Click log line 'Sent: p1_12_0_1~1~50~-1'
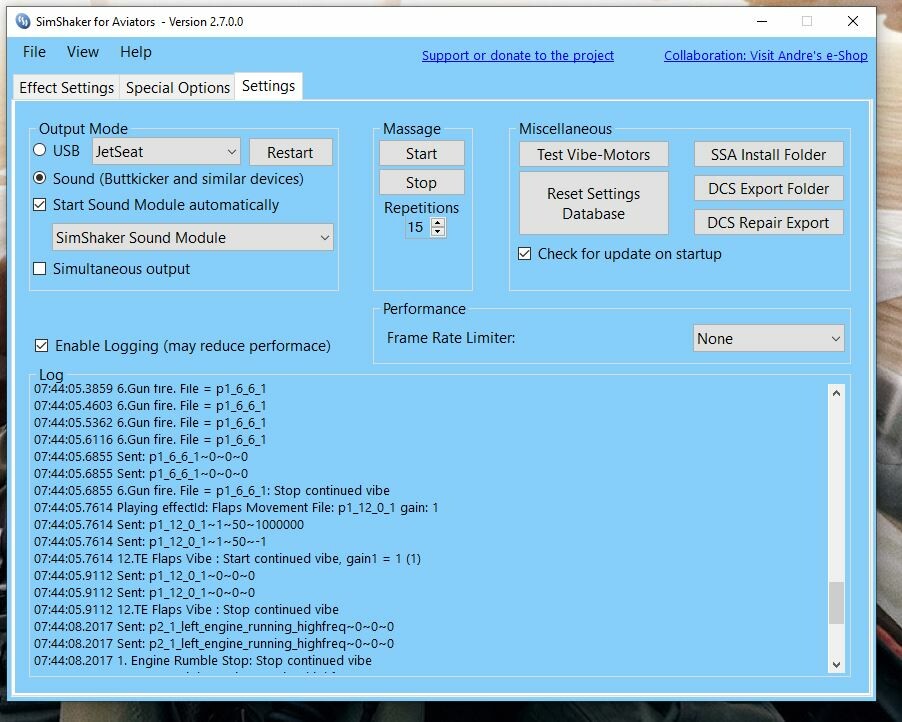The image size is (902, 722). [150, 541]
